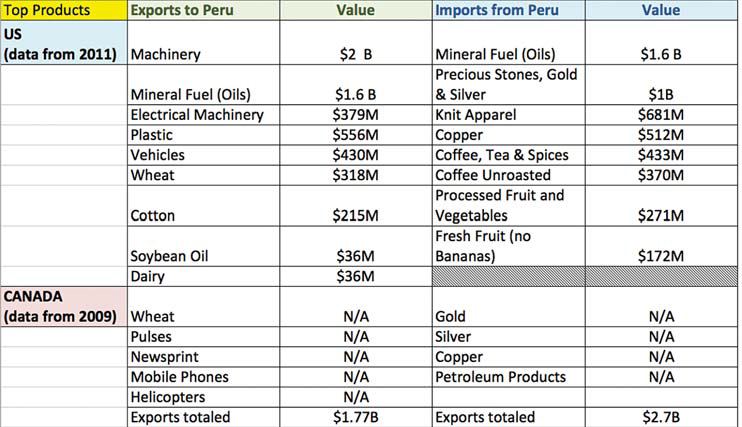Select the Helicopters cell
The height and width of the screenshot is (427, 742).
203,397
